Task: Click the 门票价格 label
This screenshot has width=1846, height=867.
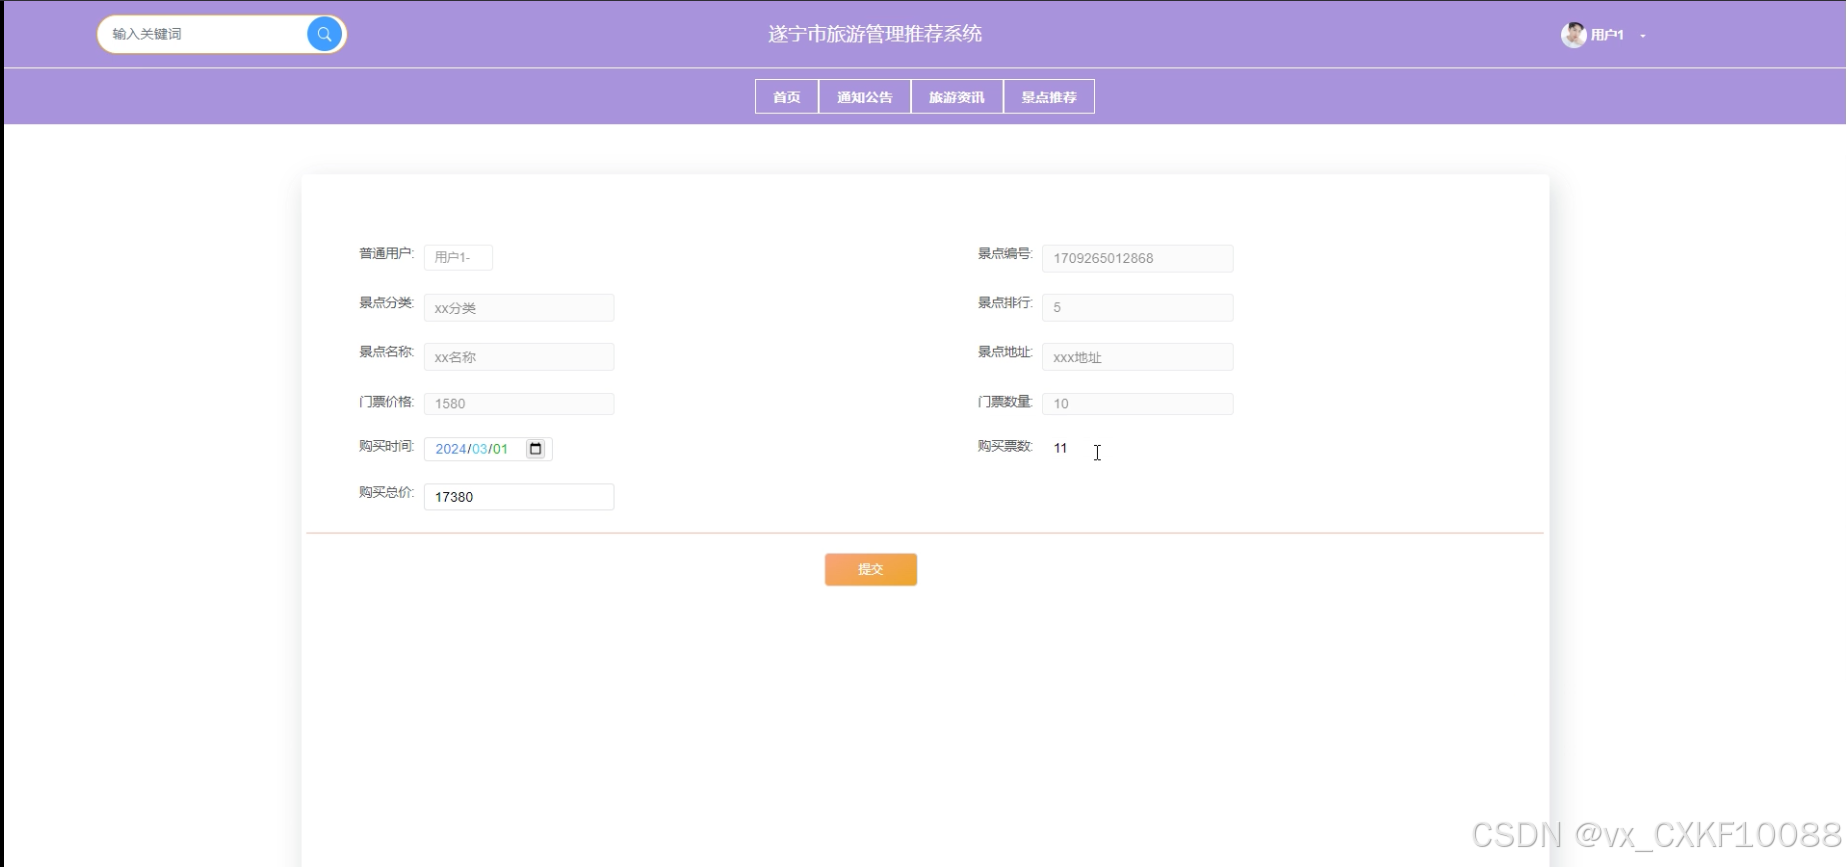Action: click(x=386, y=402)
